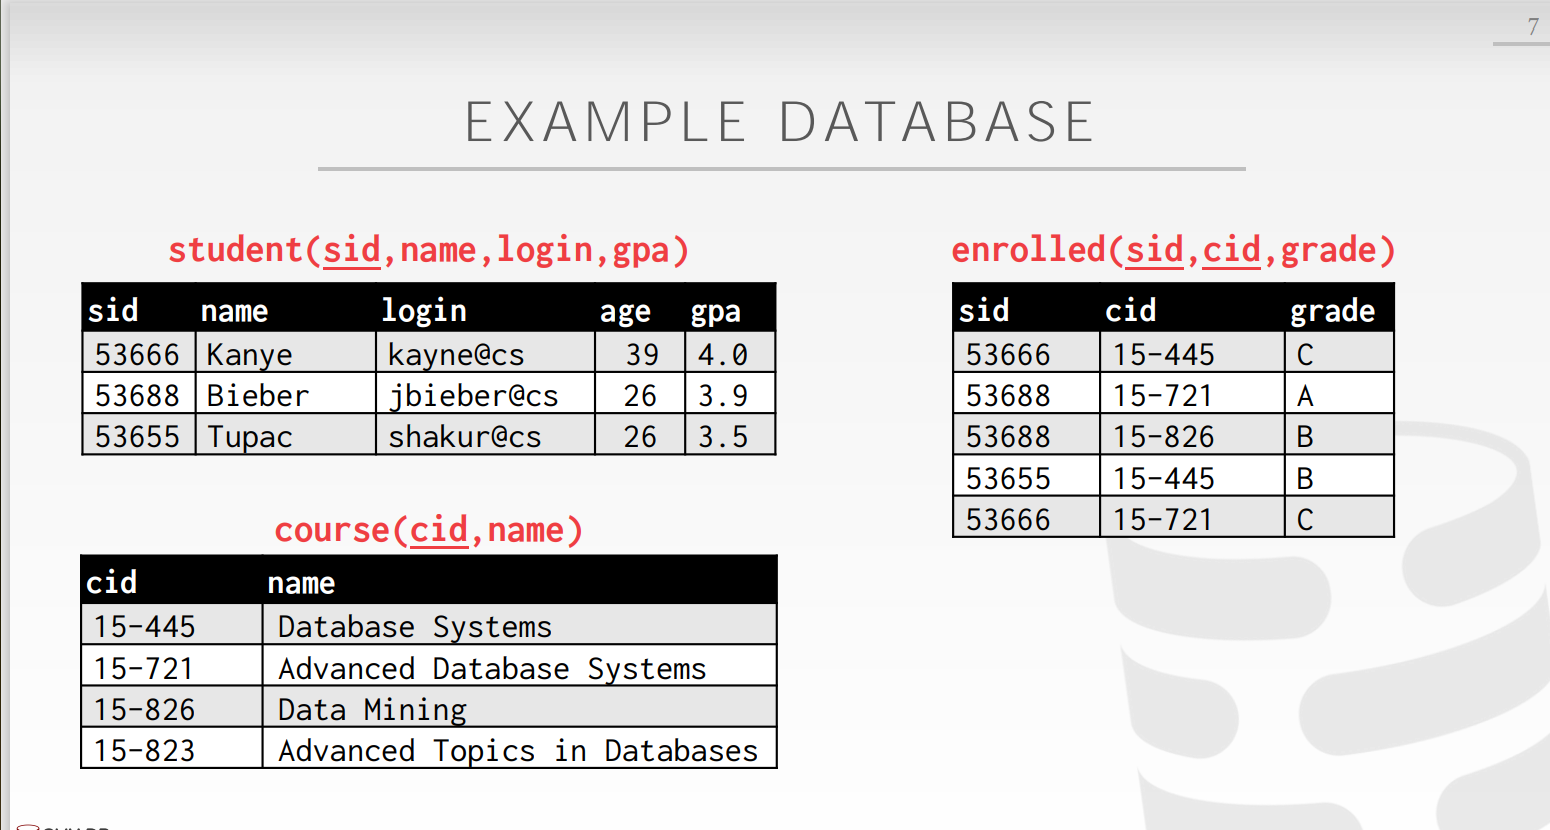Image resolution: width=1550 pixels, height=830 pixels.
Task: Click the gpa value 3.5
Action: coord(723,437)
